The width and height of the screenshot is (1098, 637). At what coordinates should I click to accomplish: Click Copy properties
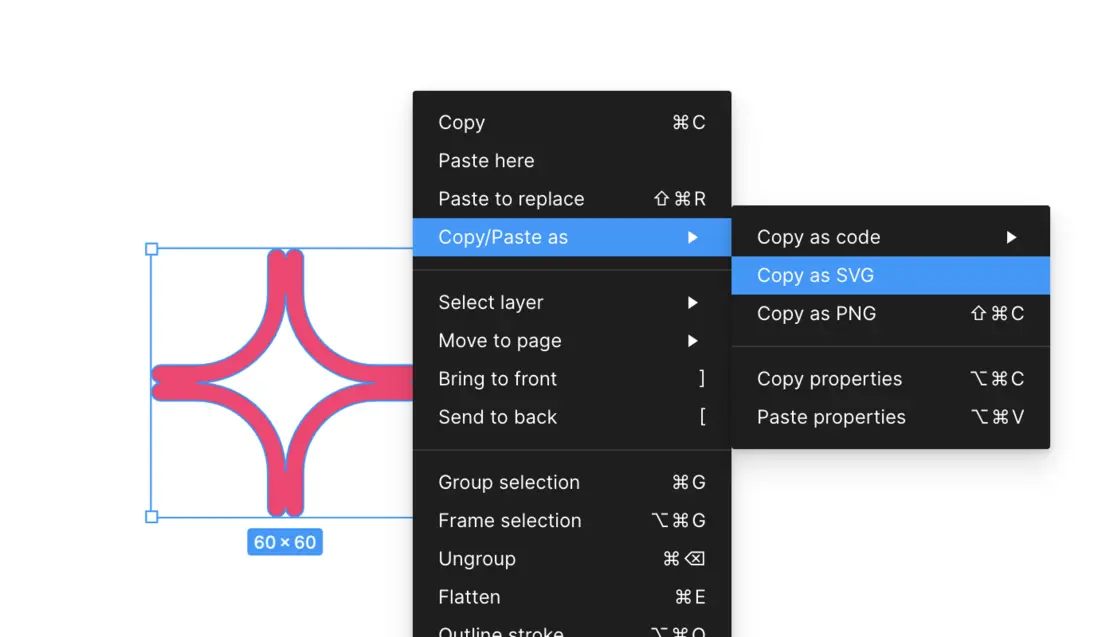829,379
